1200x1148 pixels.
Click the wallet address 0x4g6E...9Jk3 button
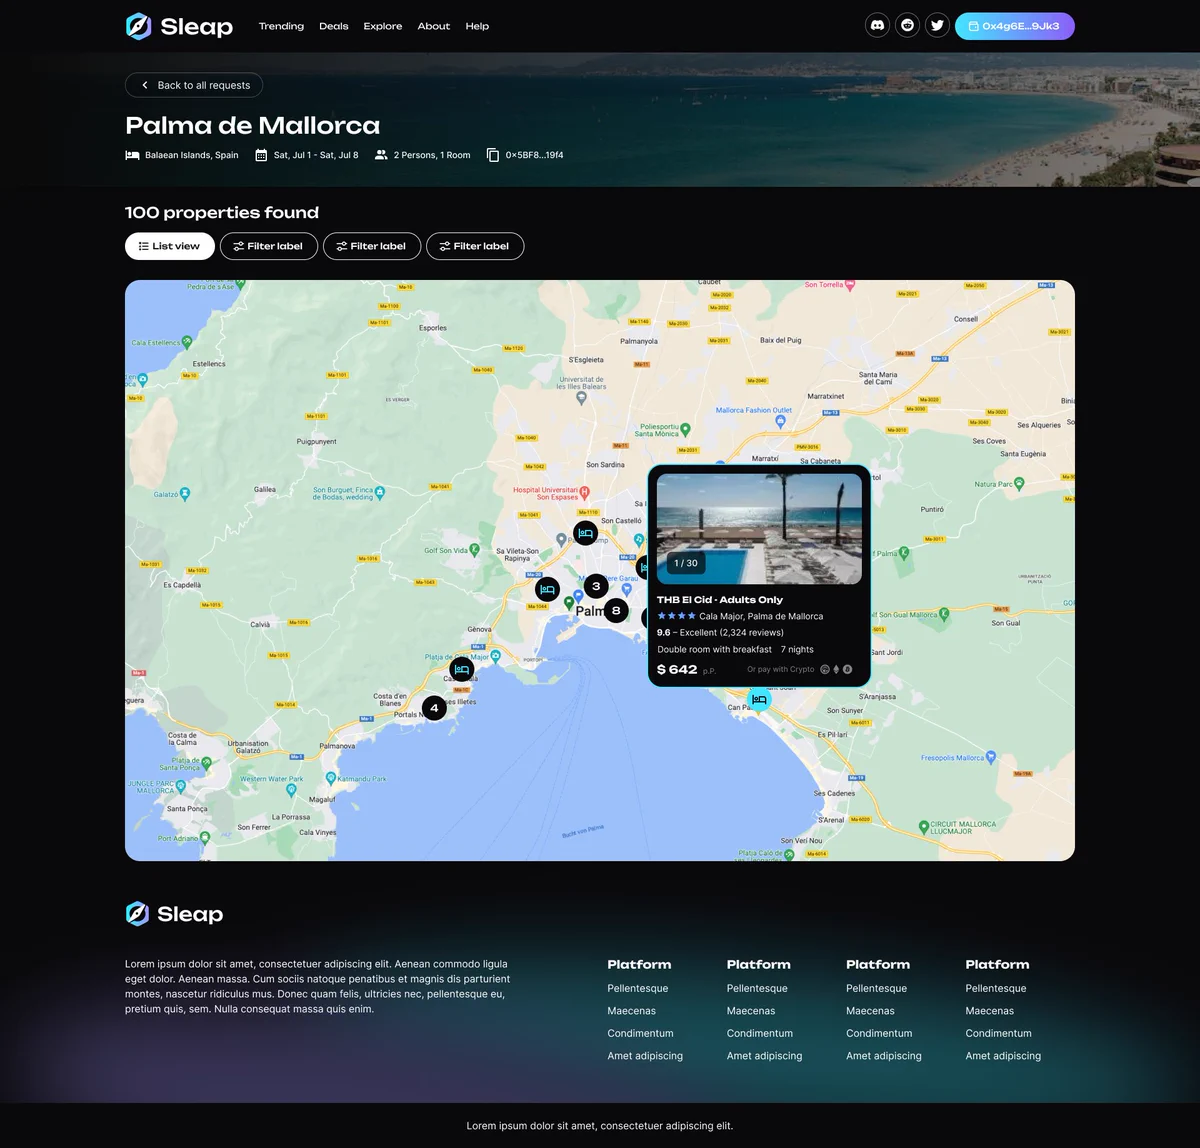[1014, 26]
